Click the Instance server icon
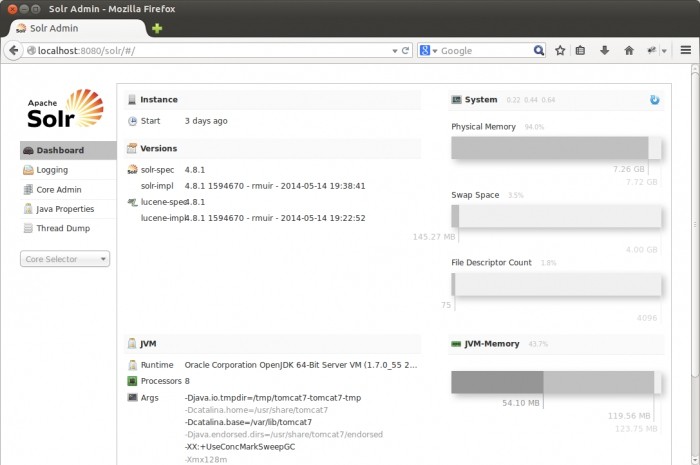This screenshot has width=700, height=465. (x=132, y=100)
